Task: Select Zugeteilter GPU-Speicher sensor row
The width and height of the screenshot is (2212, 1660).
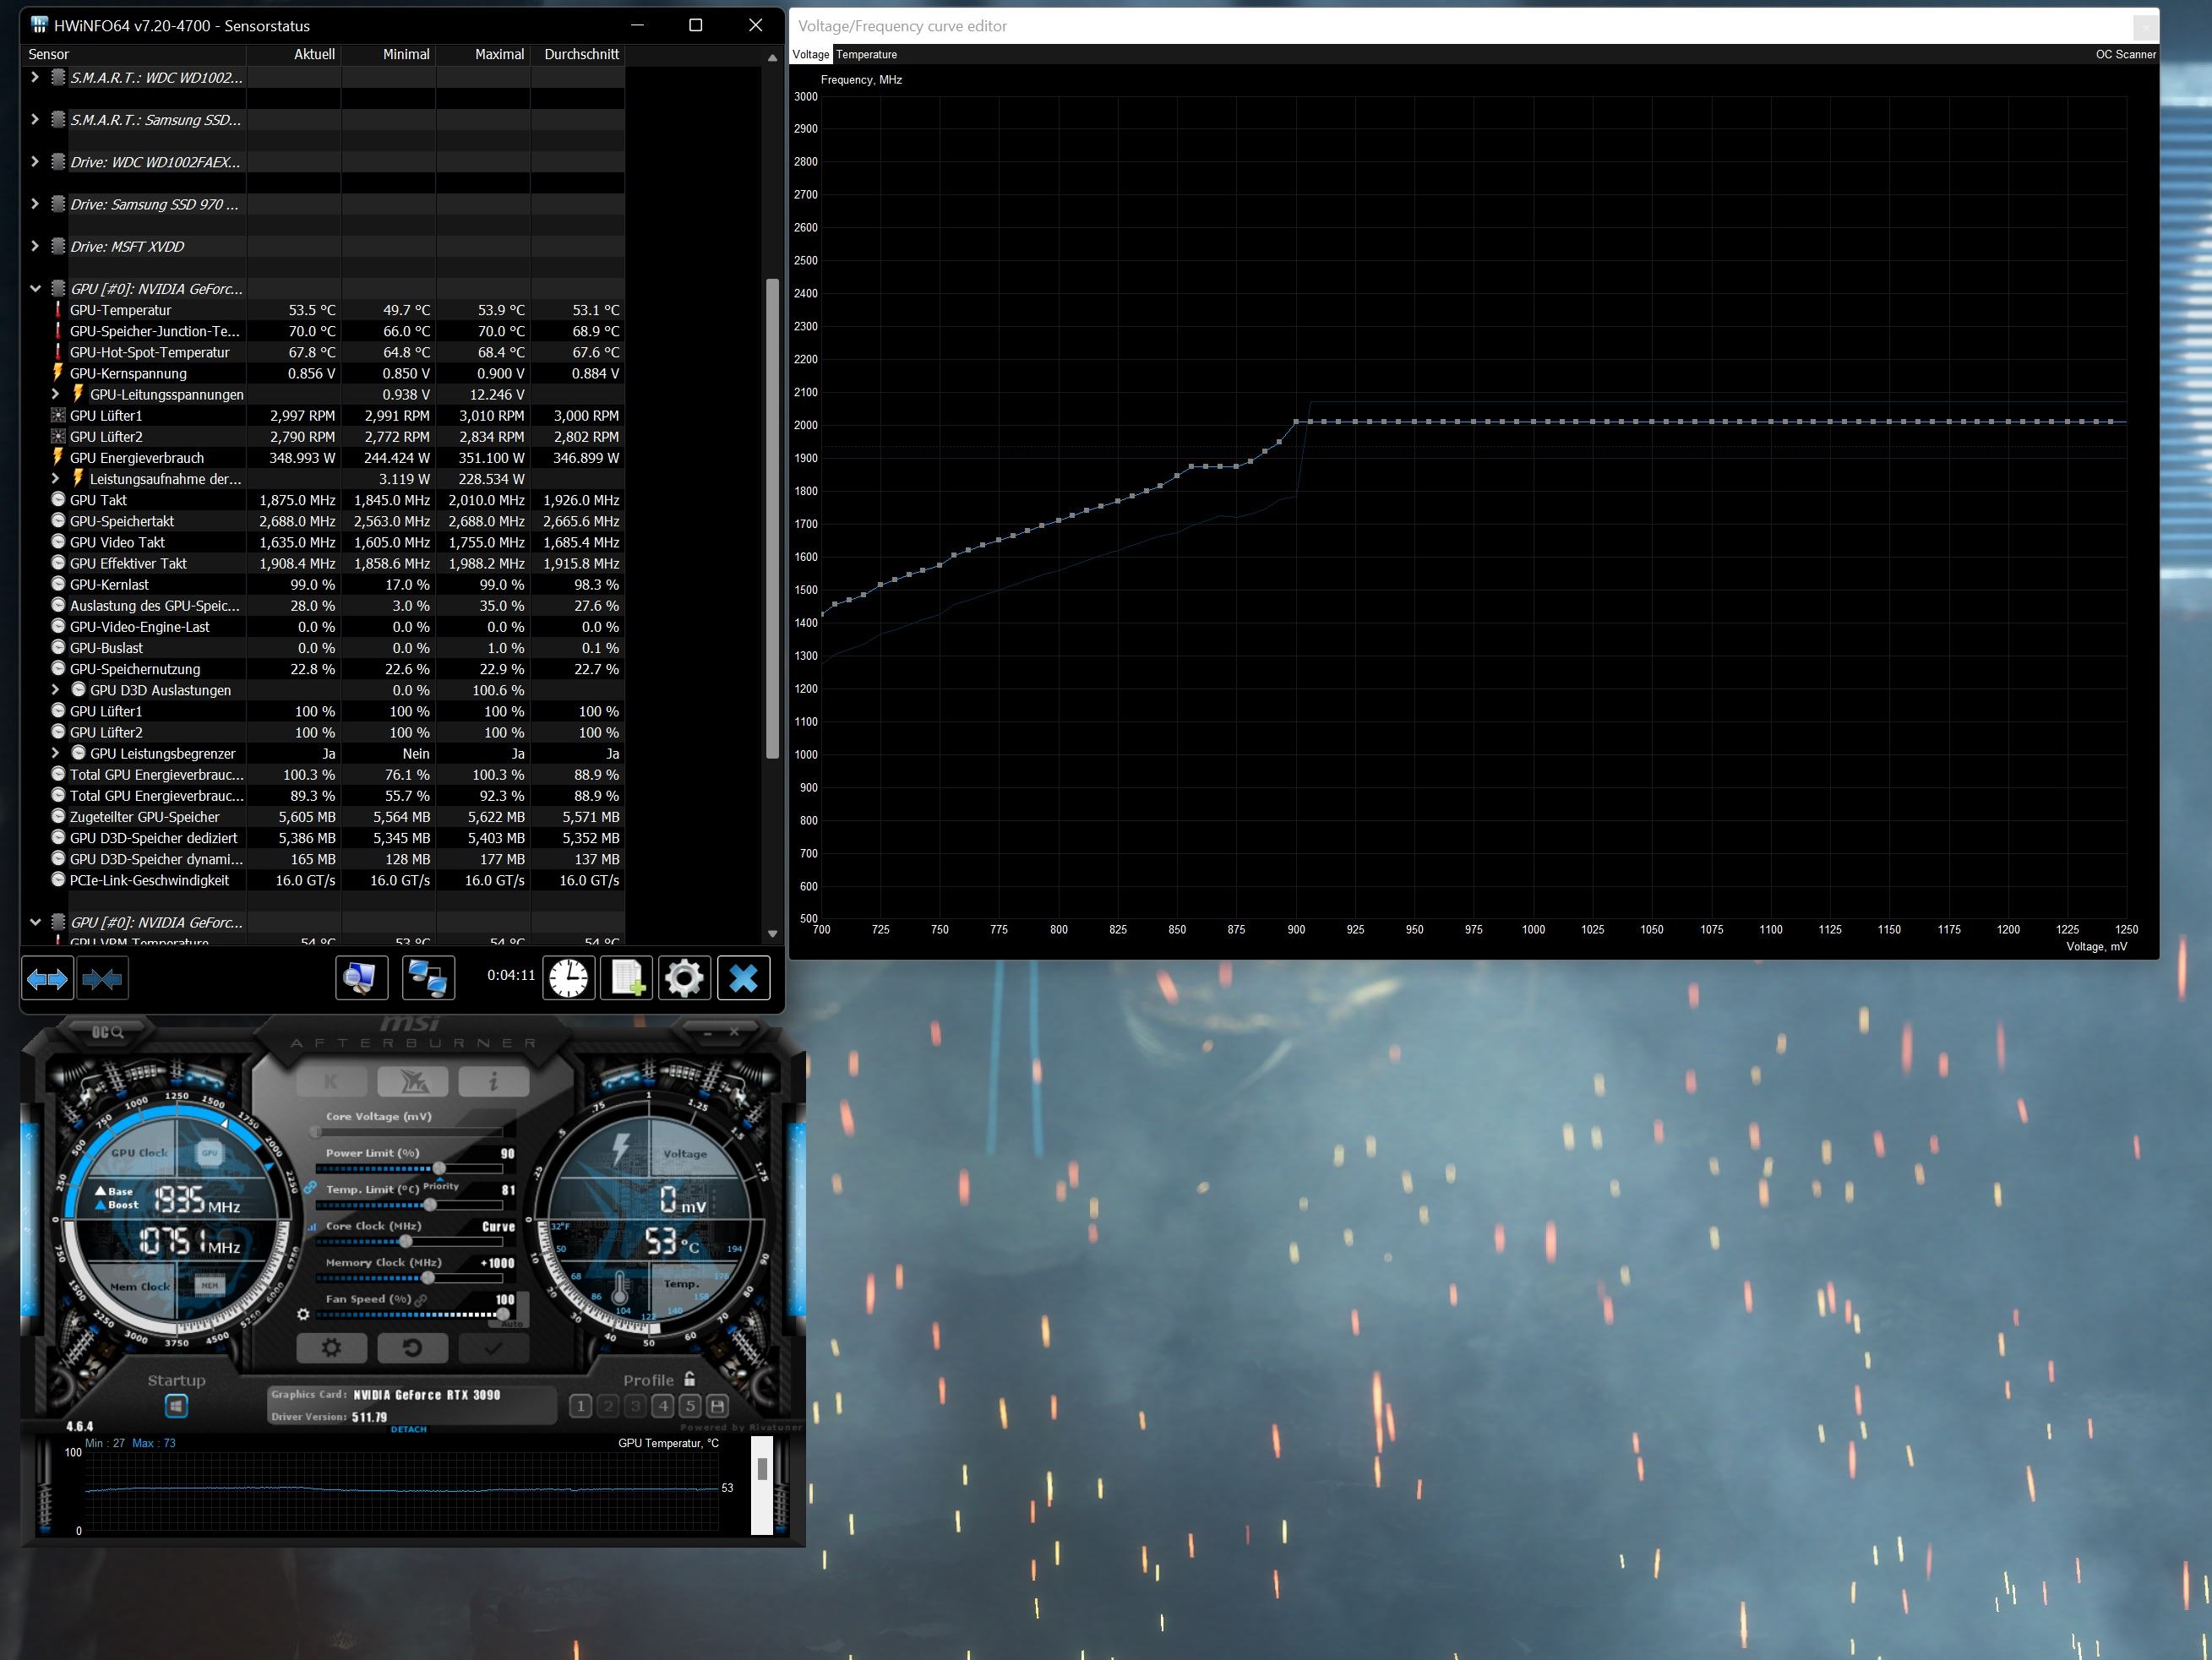Action: (324, 817)
